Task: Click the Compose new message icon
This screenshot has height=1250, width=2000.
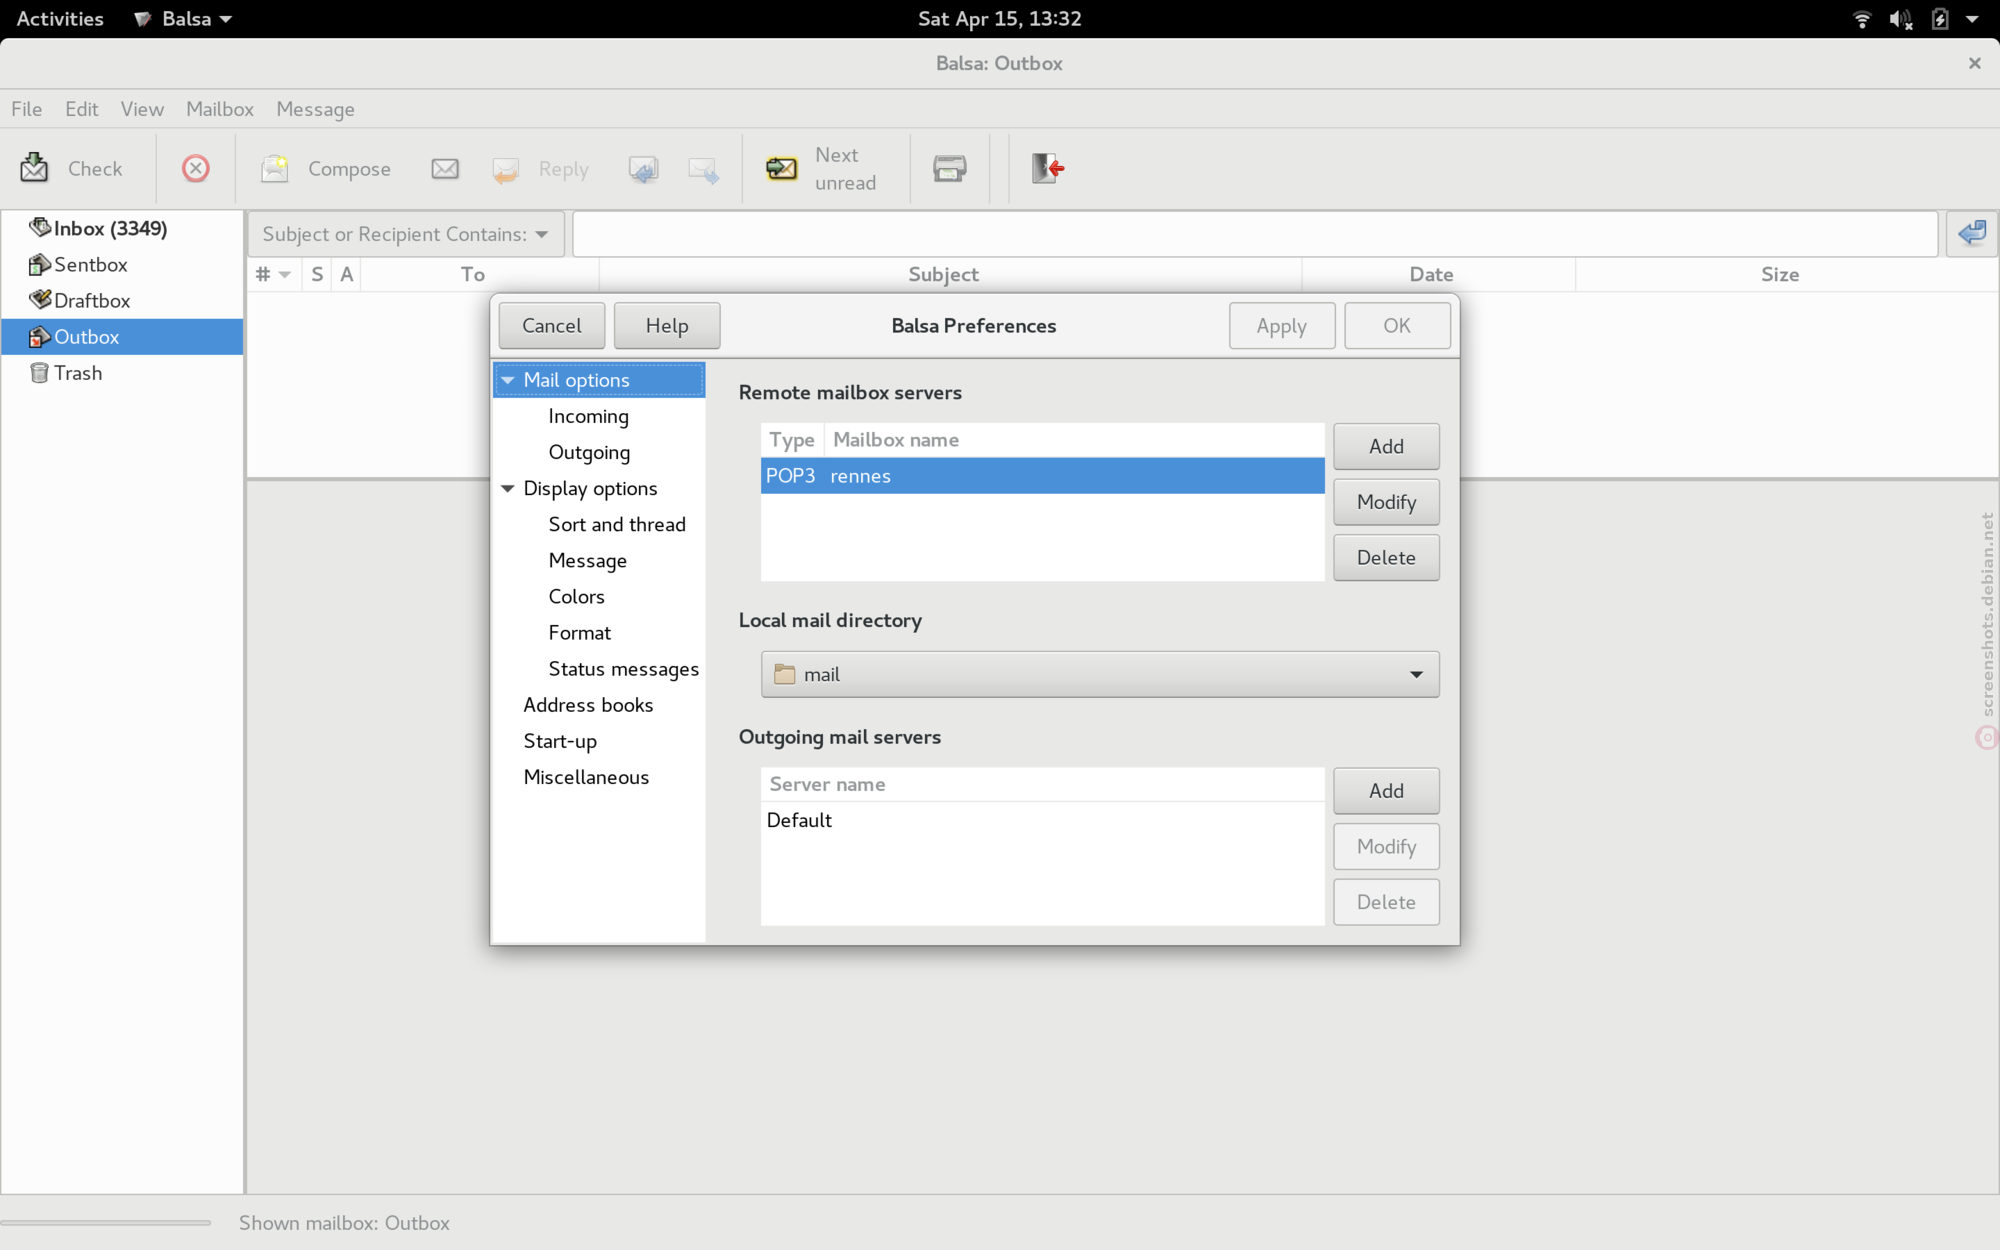Action: [x=274, y=168]
